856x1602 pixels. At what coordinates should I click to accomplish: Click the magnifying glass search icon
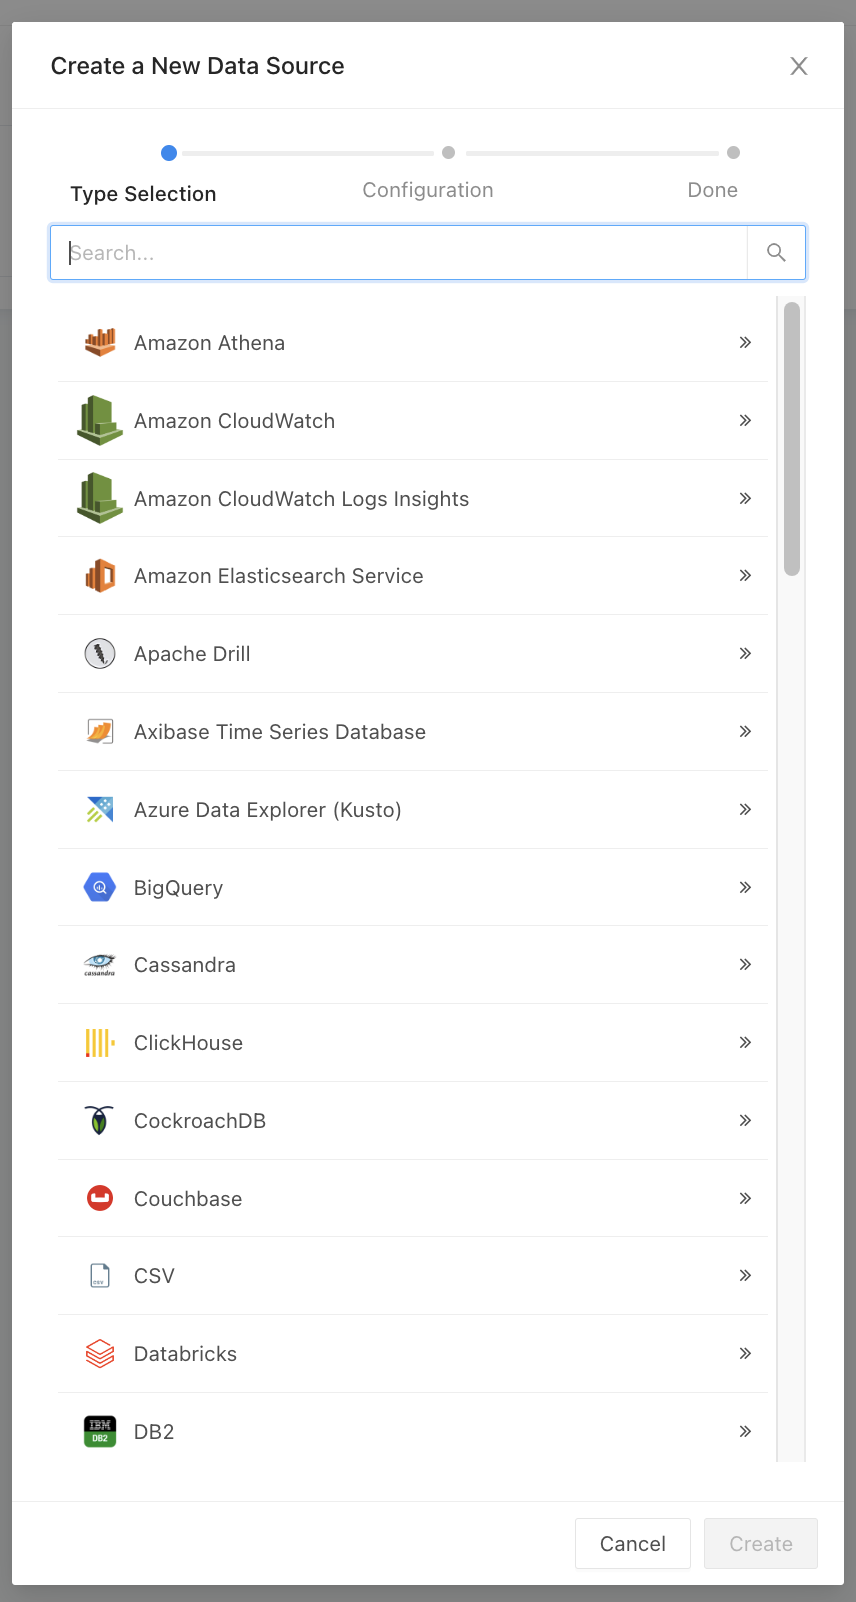(777, 252)
